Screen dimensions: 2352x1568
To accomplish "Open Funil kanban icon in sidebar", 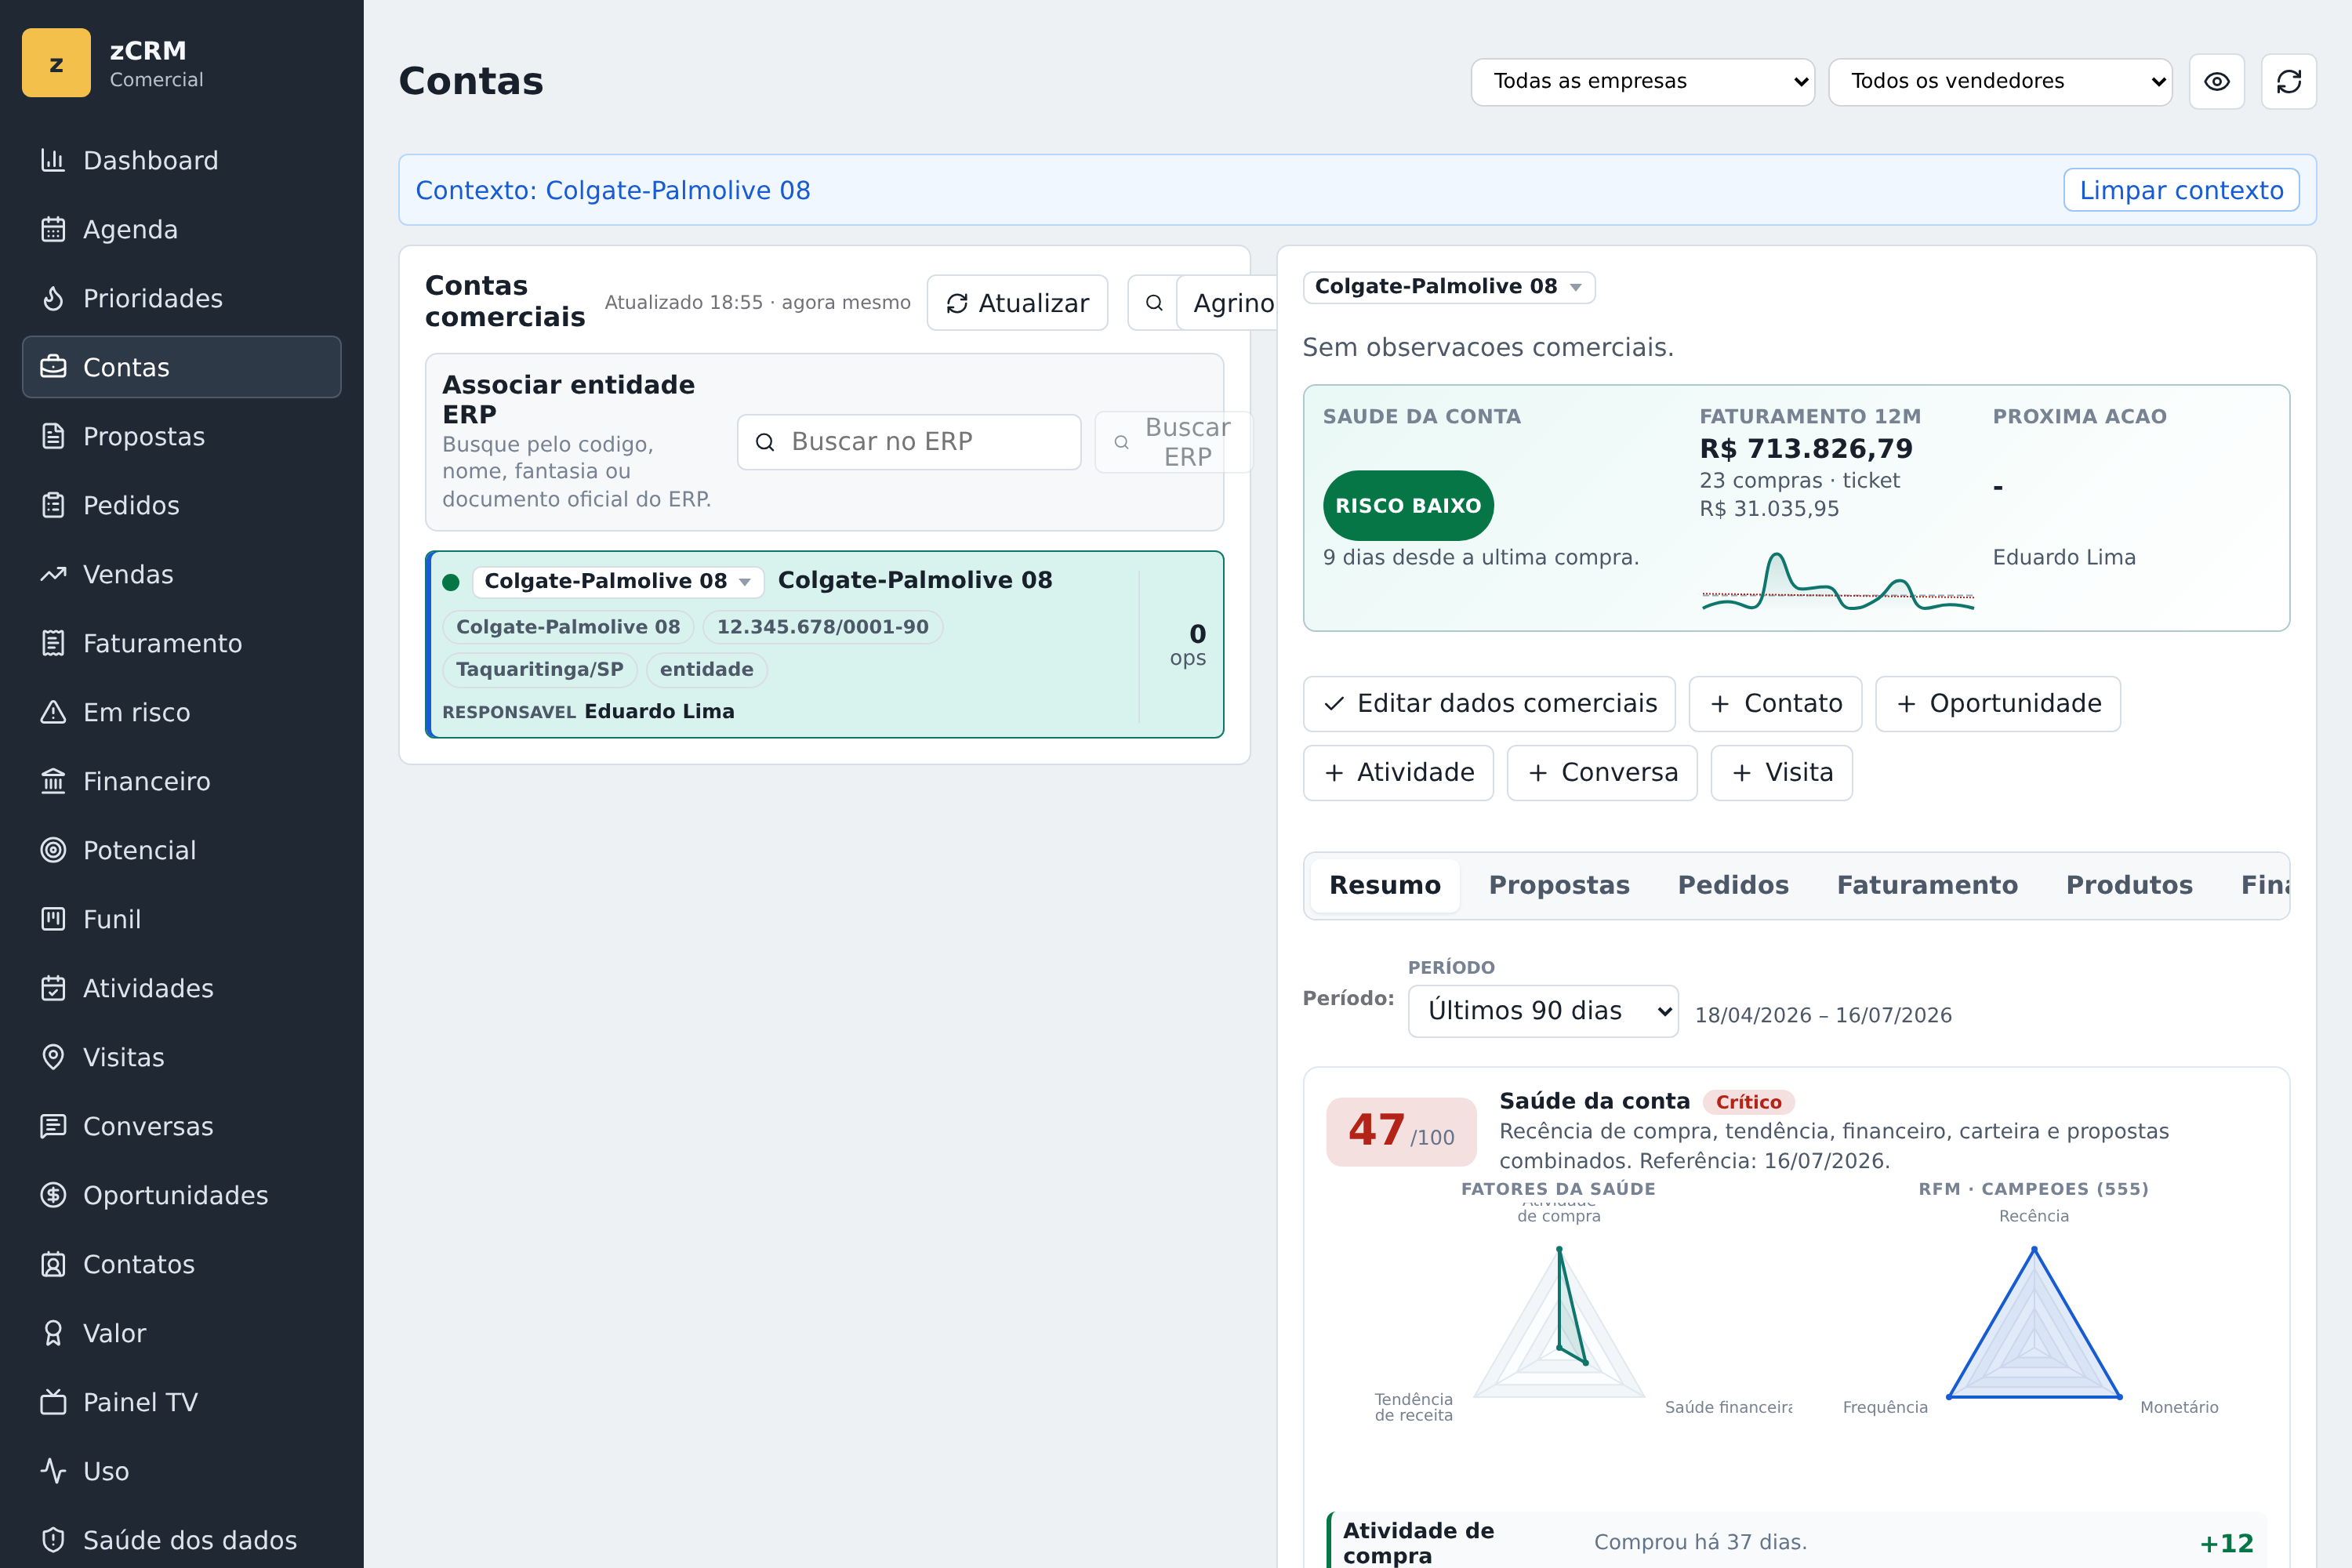I will tap(53, 919).
